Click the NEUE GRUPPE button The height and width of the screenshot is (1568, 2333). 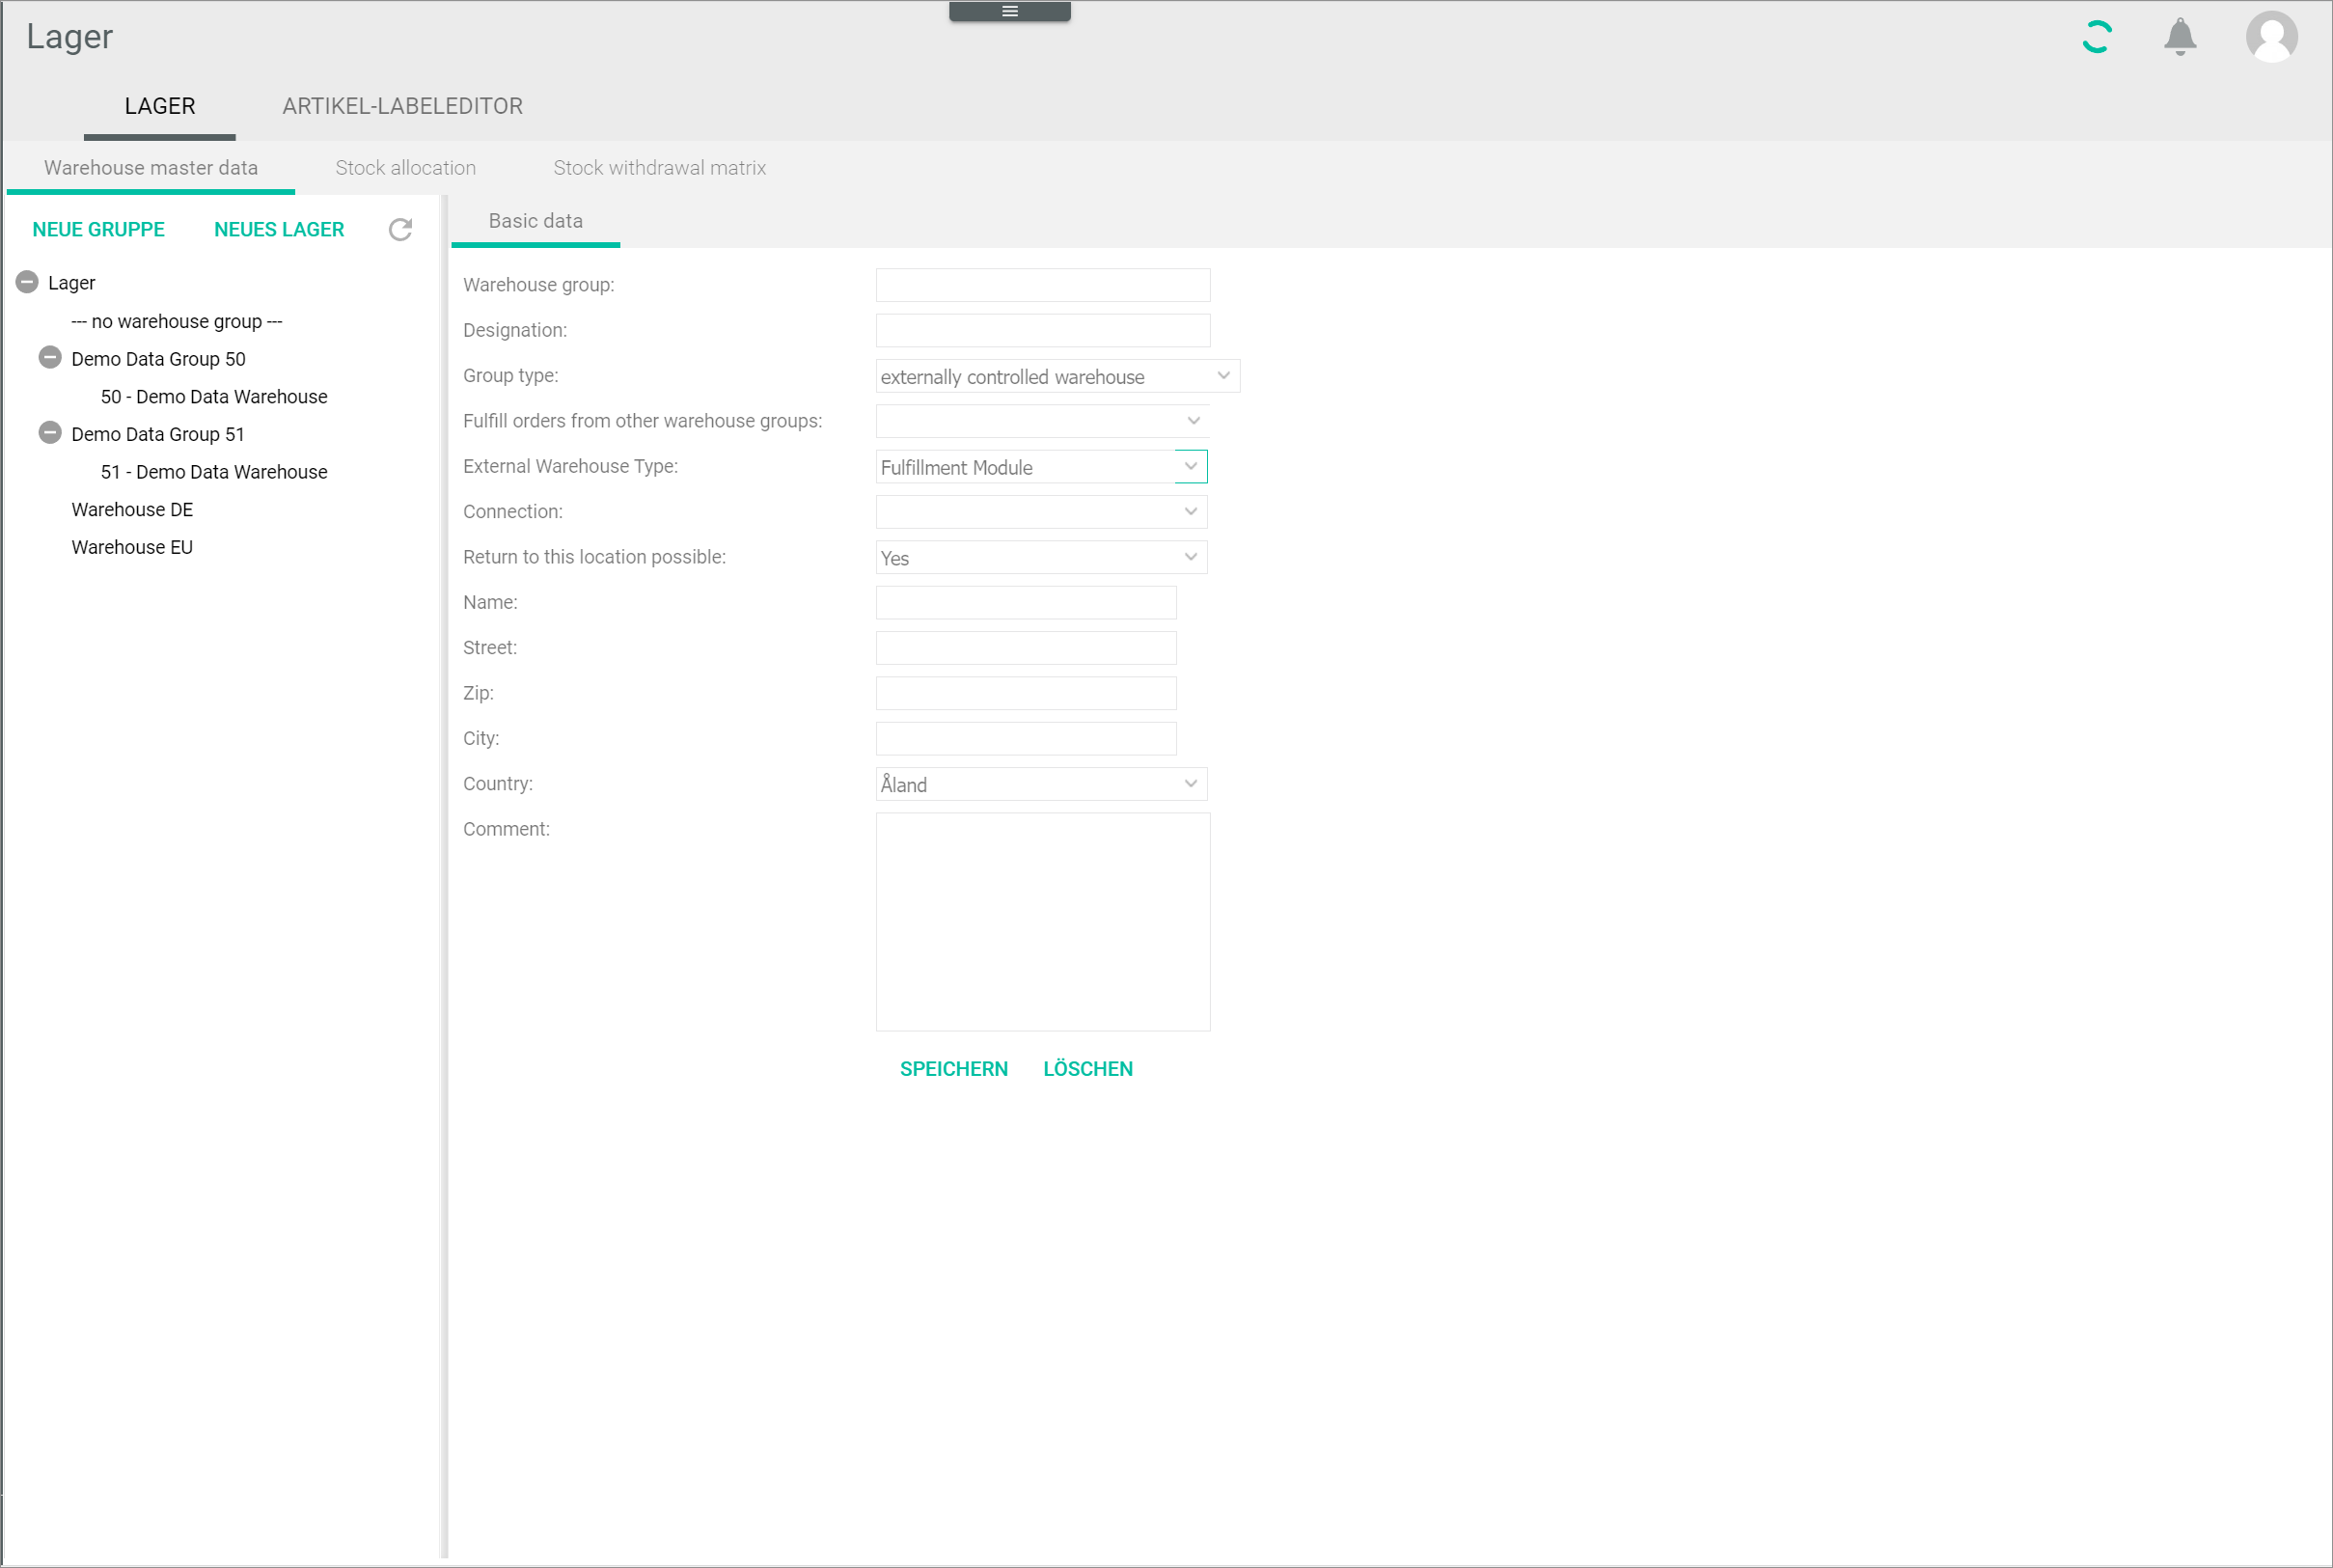(98, 230)
